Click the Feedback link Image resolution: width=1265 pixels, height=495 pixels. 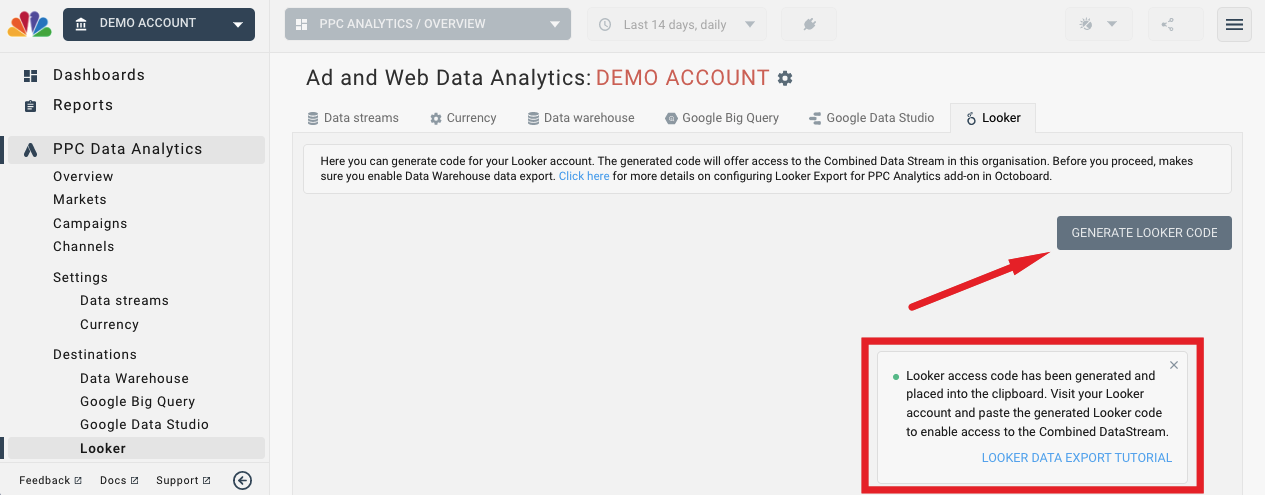coord(50,480)
